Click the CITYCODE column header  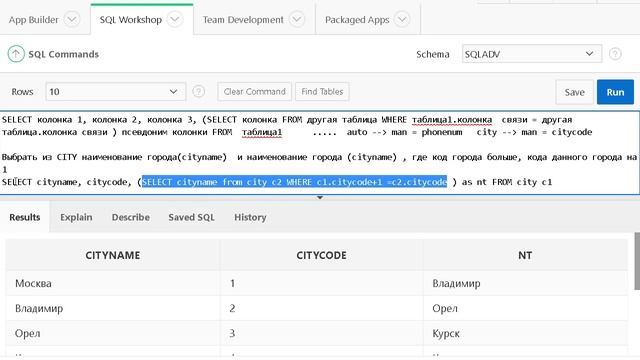[321, 255]
